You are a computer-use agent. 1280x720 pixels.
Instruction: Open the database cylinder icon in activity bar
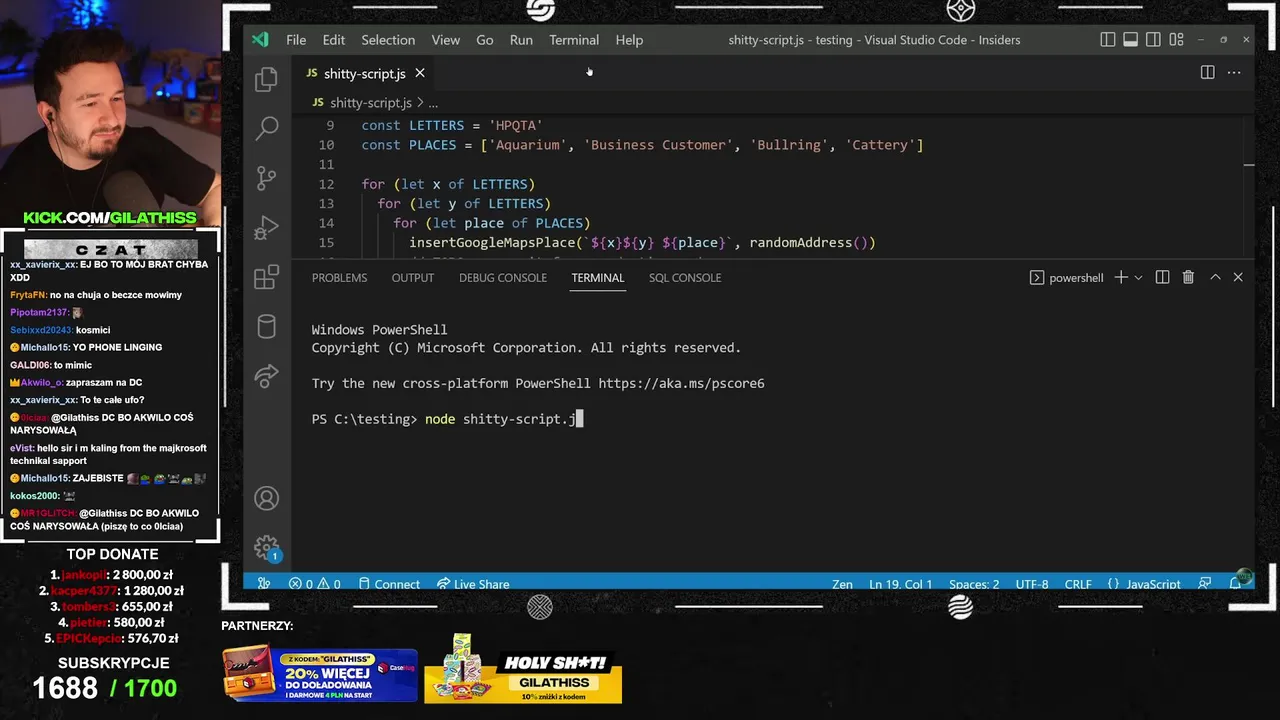tap(266, 326)
